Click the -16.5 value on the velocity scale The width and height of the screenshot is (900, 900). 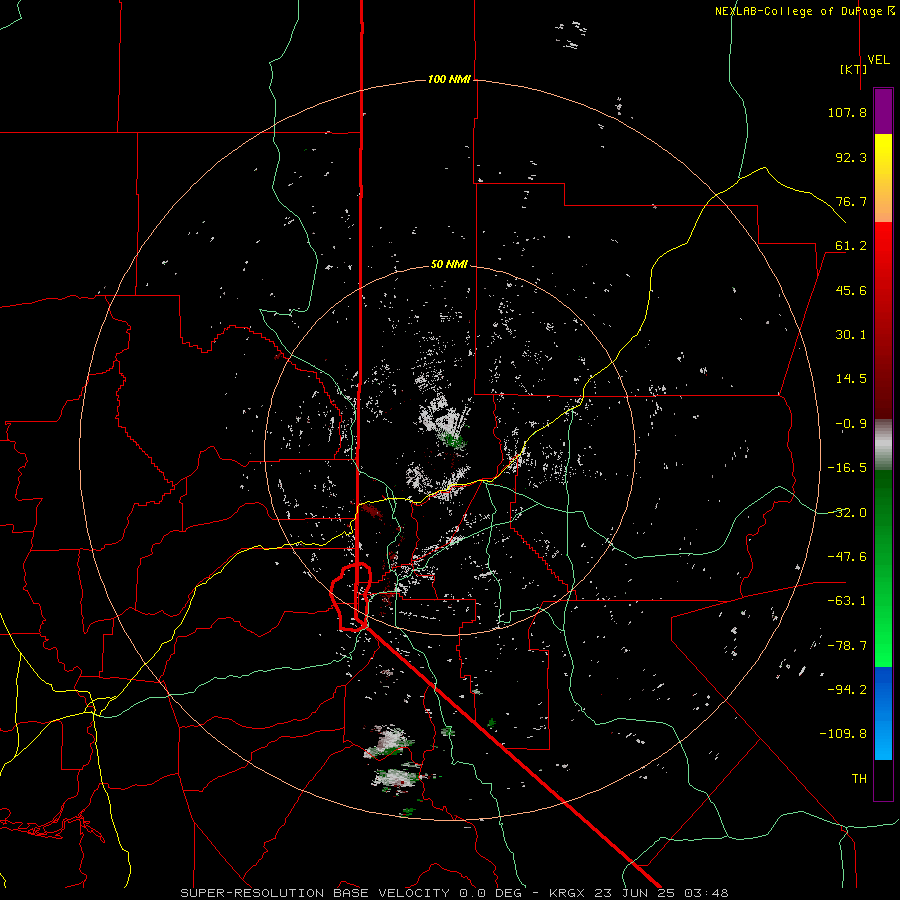[x=847, y=468]
